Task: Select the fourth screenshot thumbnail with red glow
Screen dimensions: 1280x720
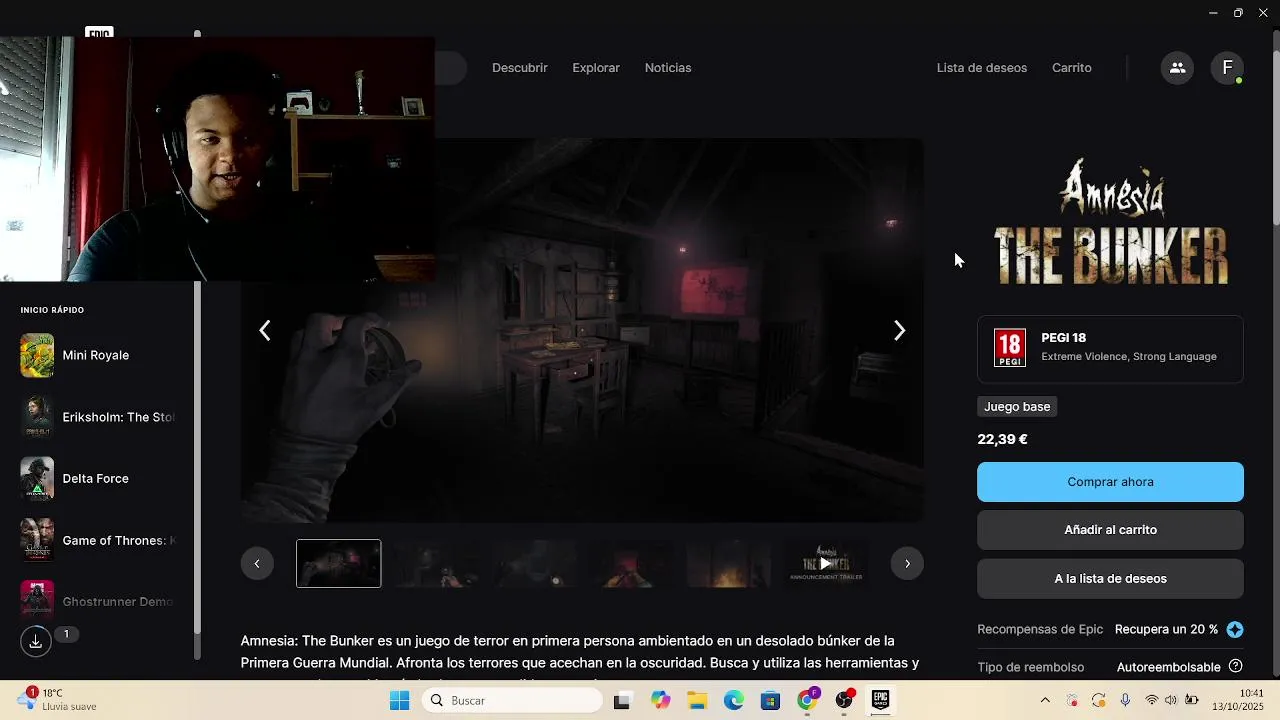Action: click(x=631, y=563)
